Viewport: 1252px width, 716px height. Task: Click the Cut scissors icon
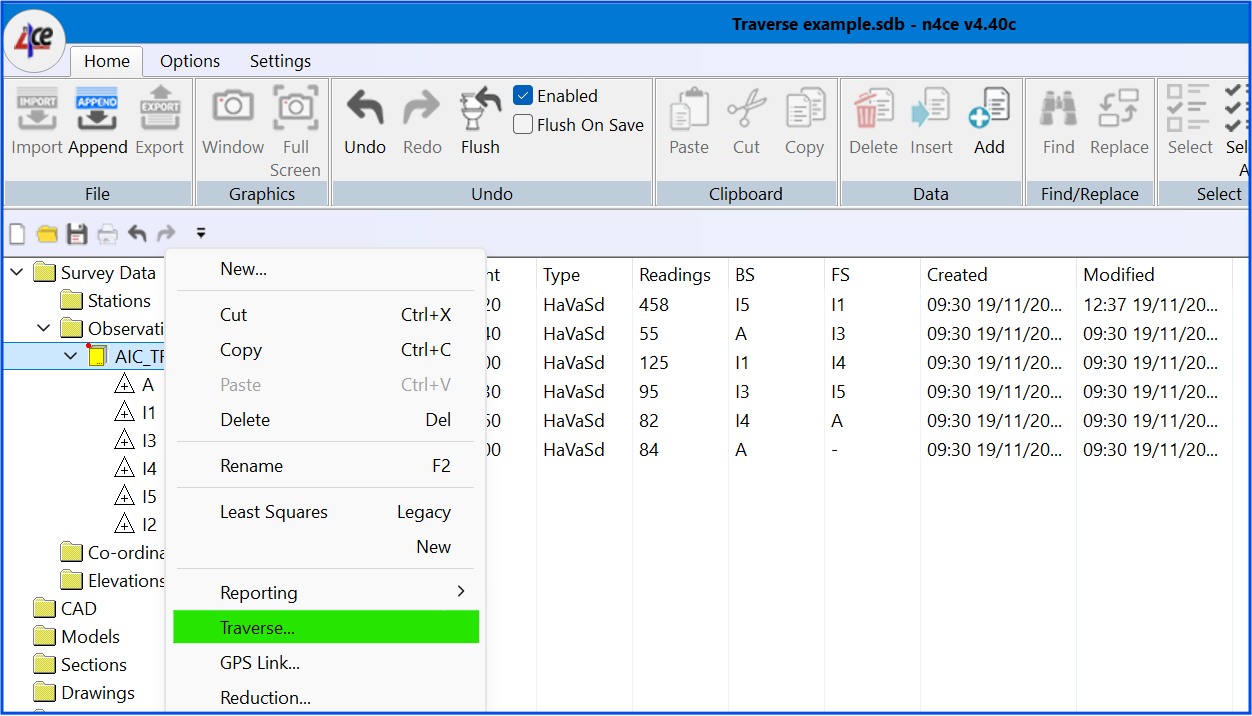pos(746,108)
